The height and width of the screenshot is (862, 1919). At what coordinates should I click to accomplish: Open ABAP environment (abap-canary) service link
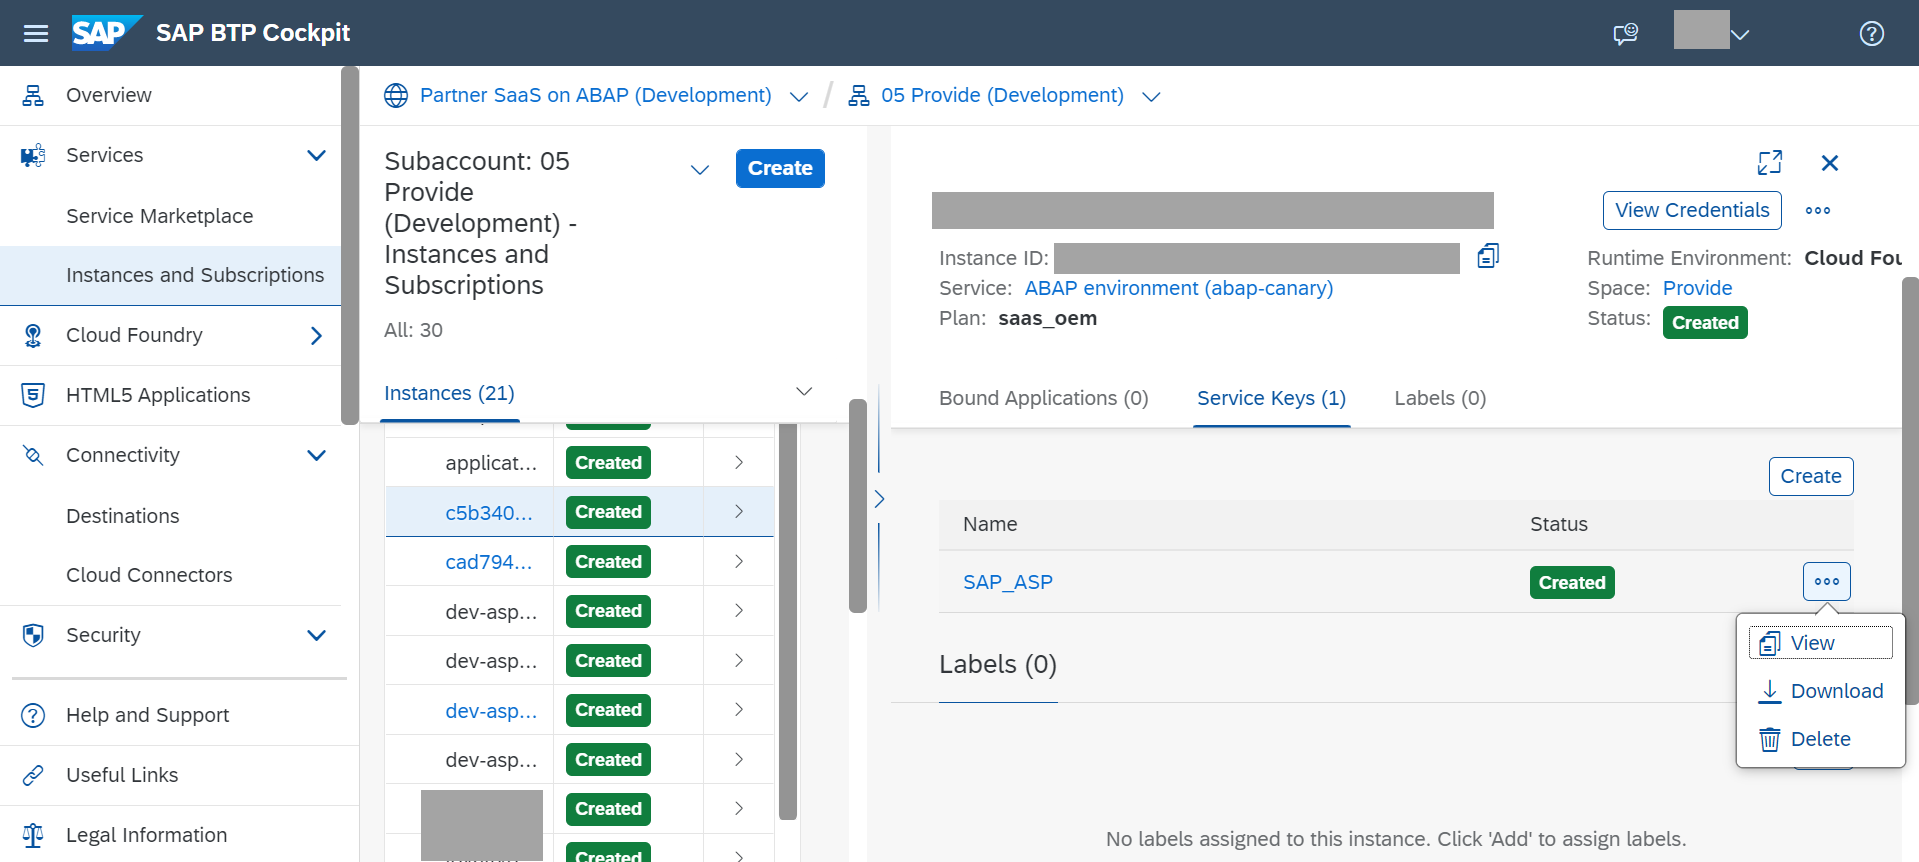click(1178, 288)
